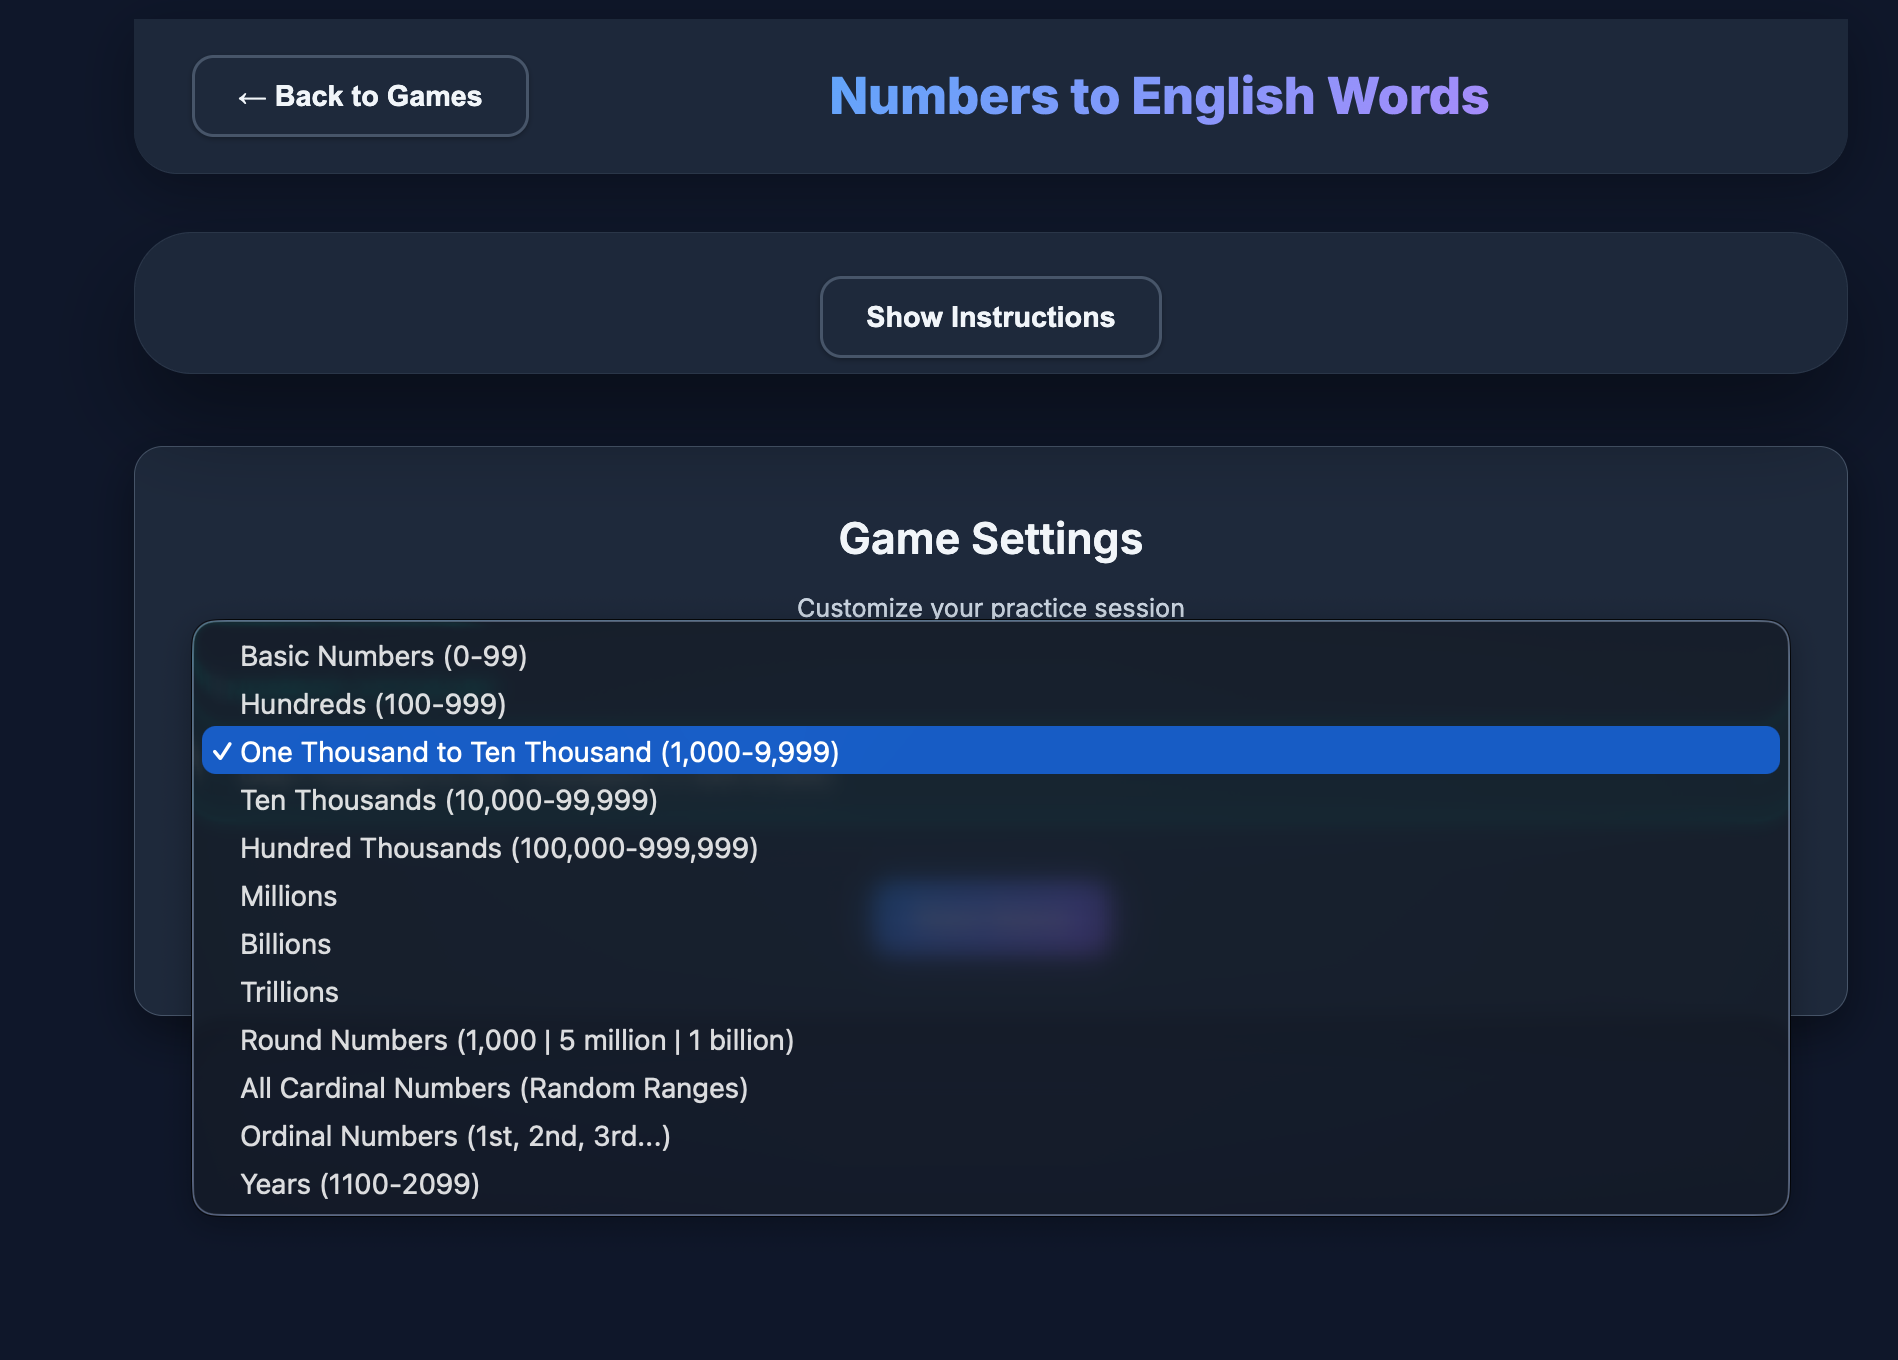Choose All Cardinal Numbers (Random Ranges)
This screenshot has height=1360, width=1898.
point(494,1088)
